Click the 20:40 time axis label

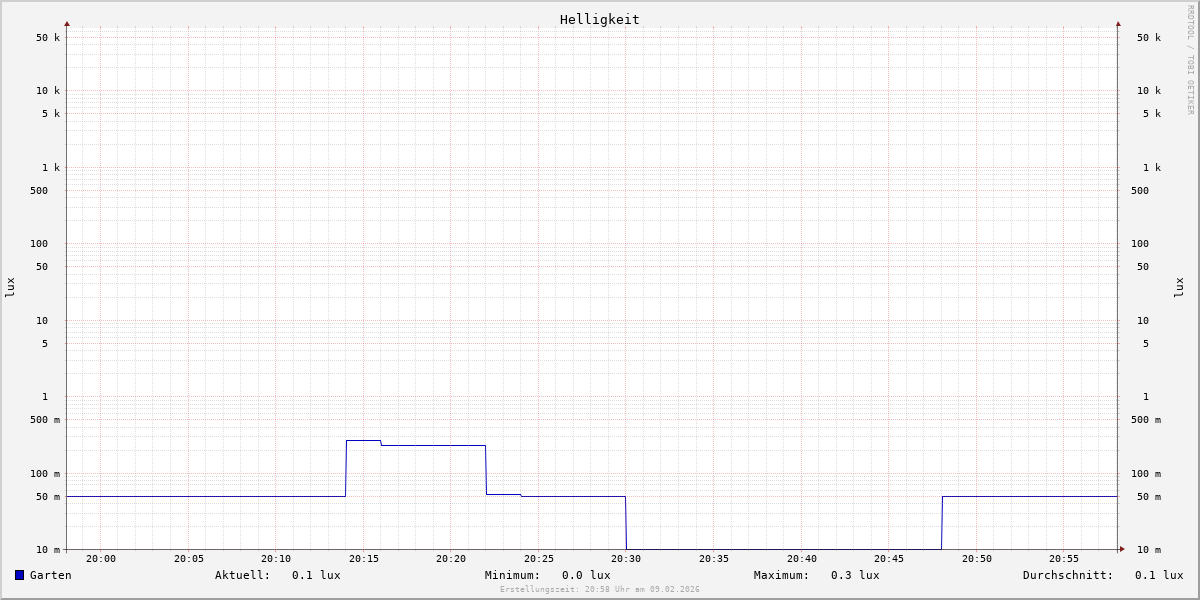click(x=802, y=559)
